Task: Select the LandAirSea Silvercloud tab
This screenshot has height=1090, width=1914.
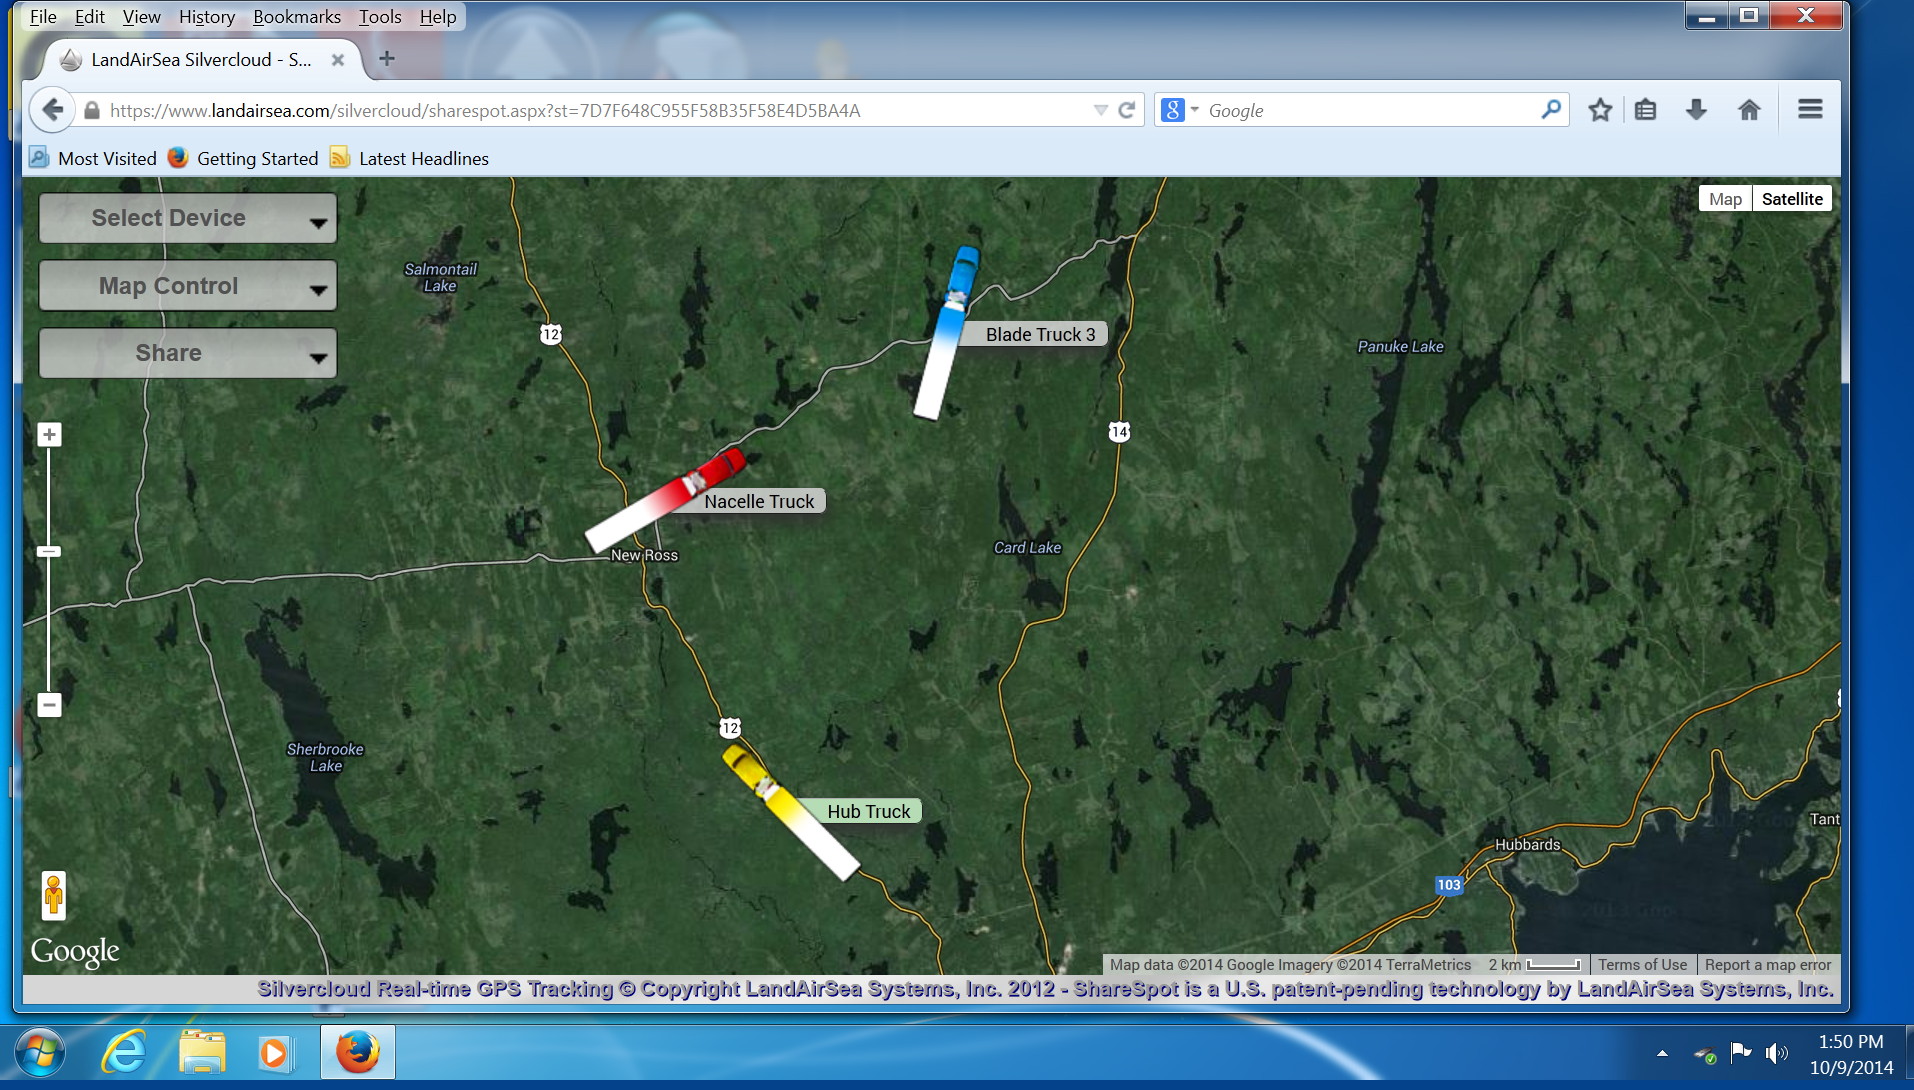Action: click(203, 59)
